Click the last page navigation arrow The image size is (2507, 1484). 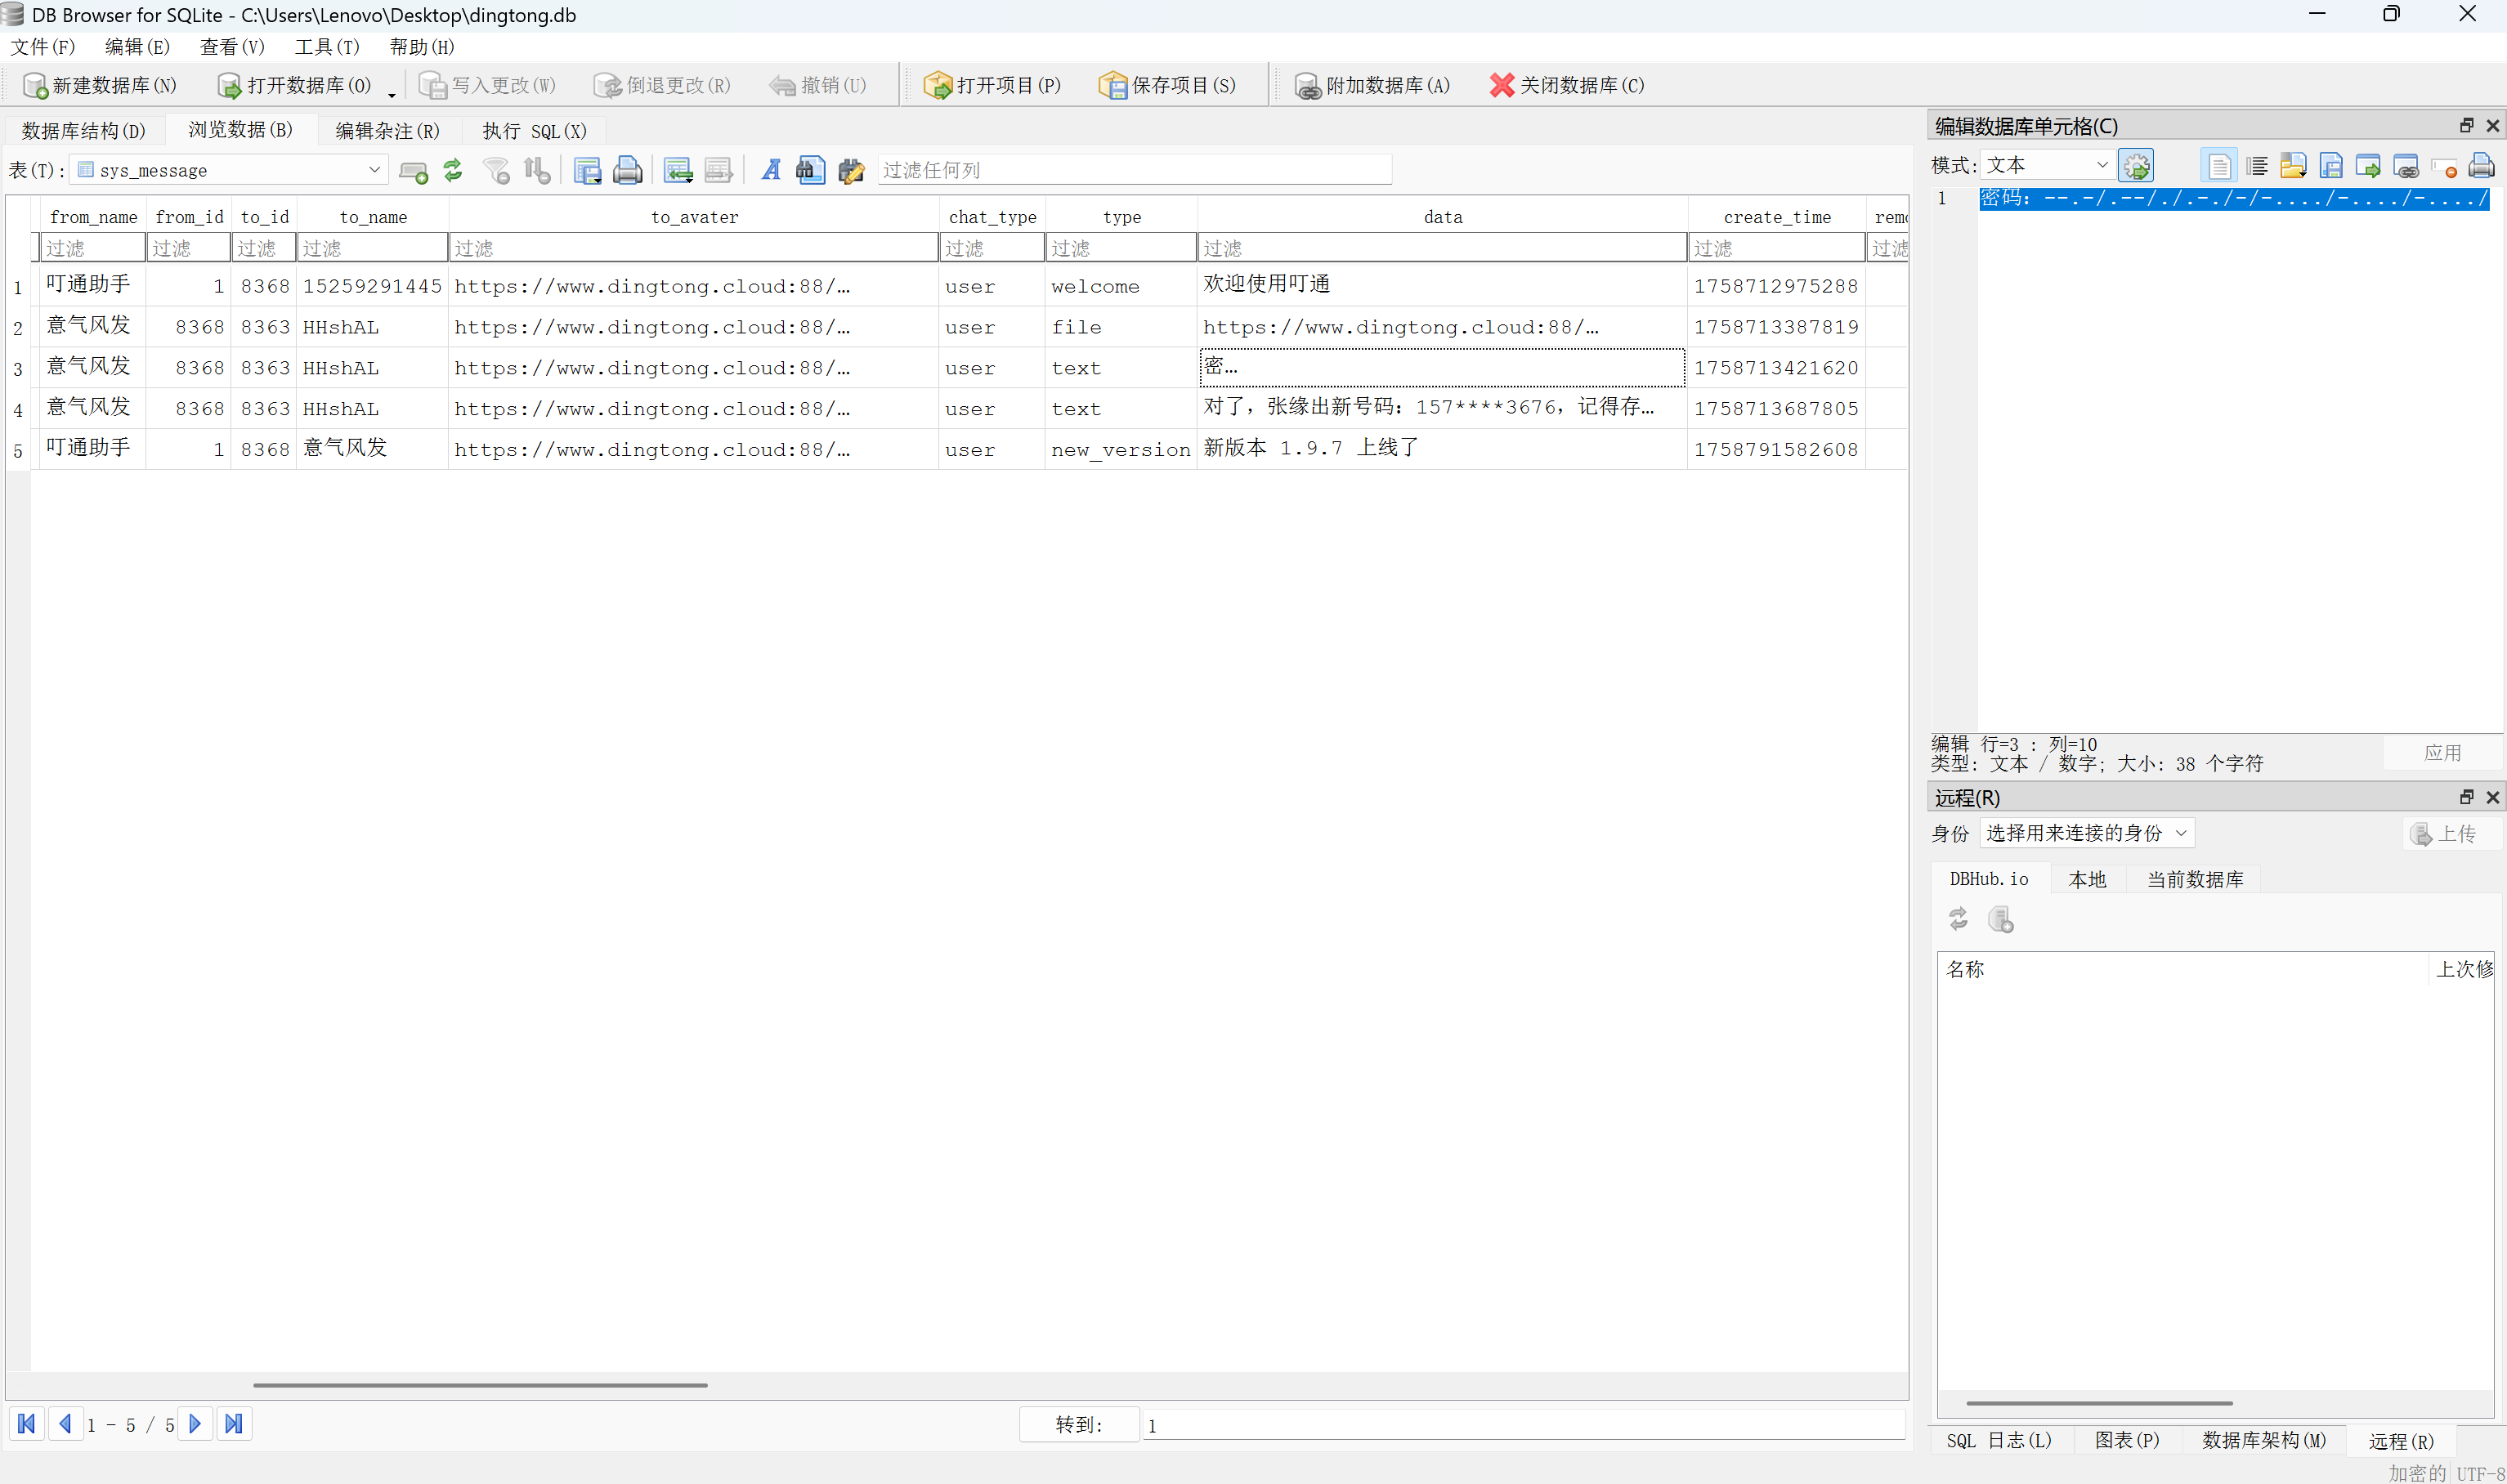point(234,1423)
